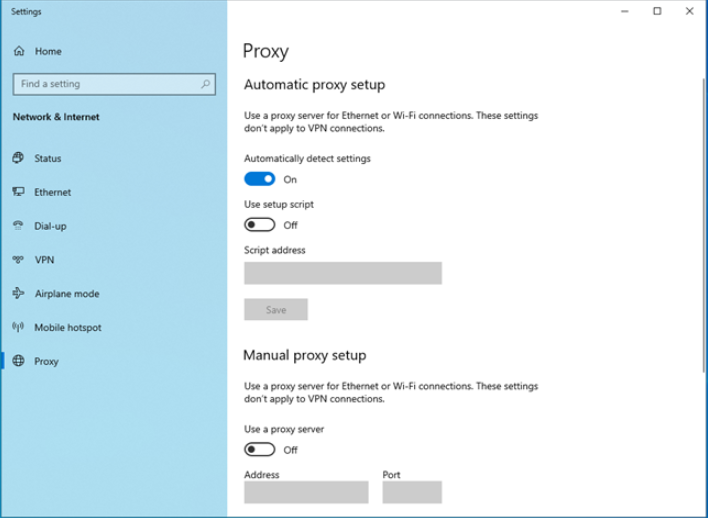708x518 pixels.
Task: Turn off Automatically detect settings toggle
Action: pos(260,179)
